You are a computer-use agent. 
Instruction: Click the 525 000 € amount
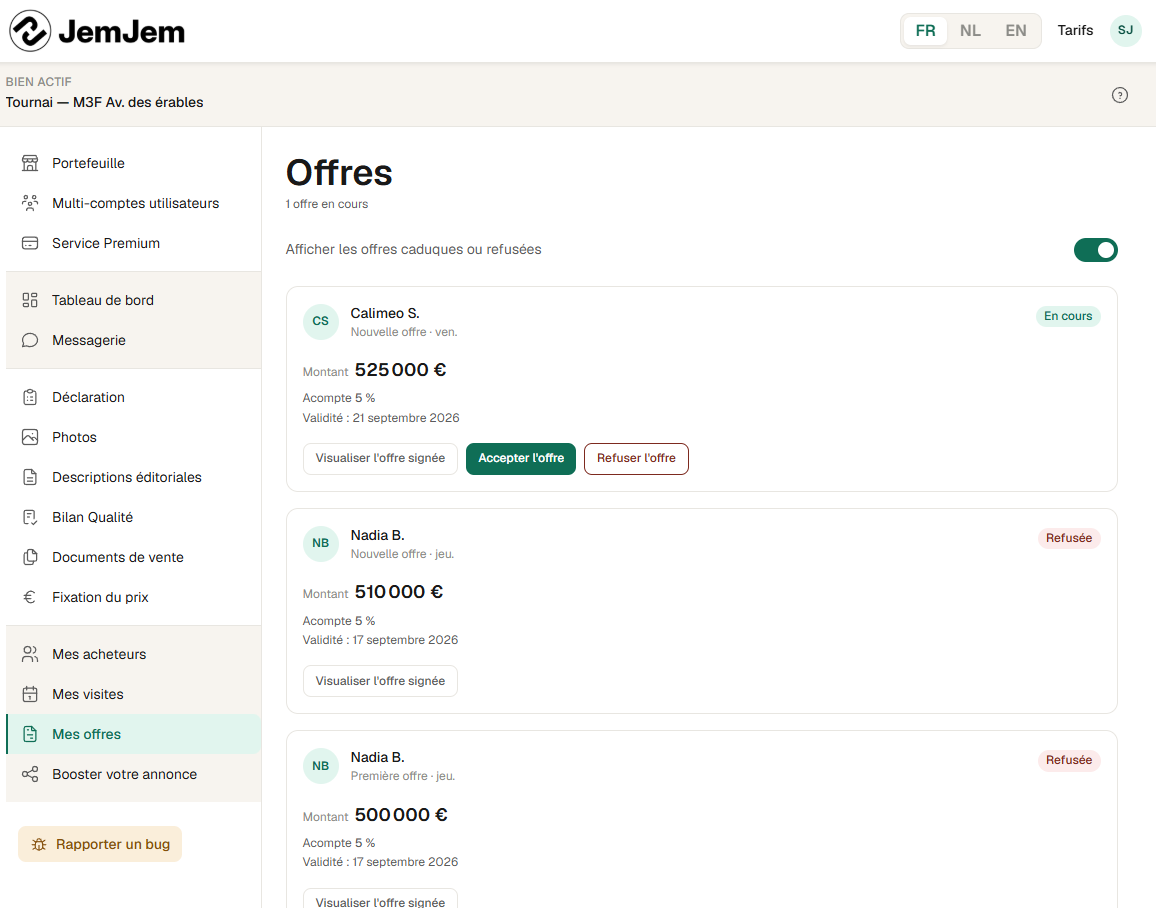(x=400, y=370)
